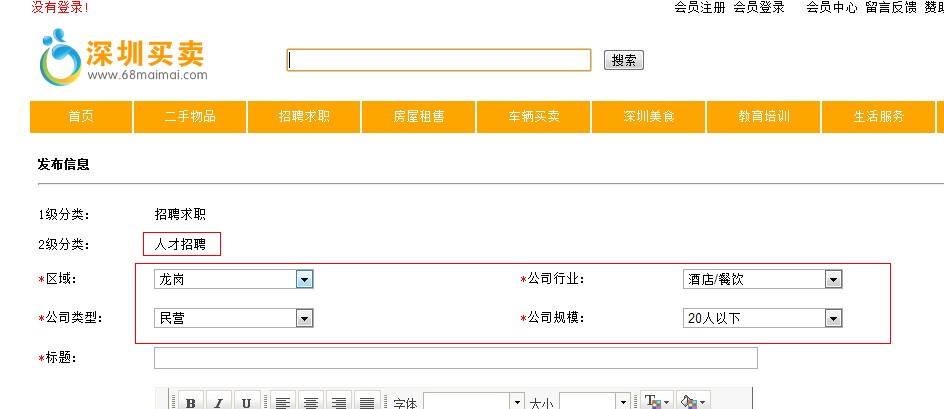Open the 车辆买卖 navigation tab

(x=533, y=117)
